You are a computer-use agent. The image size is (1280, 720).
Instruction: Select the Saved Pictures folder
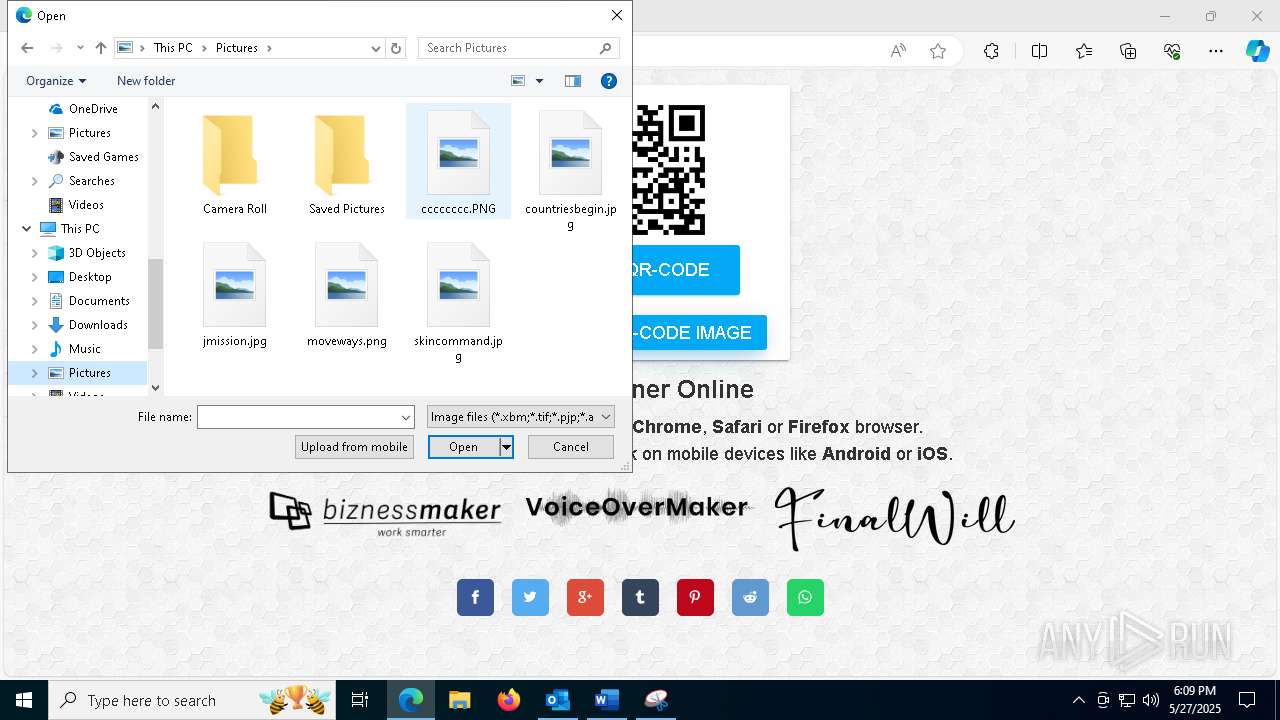pyautogui.click(x=347, y=163)
